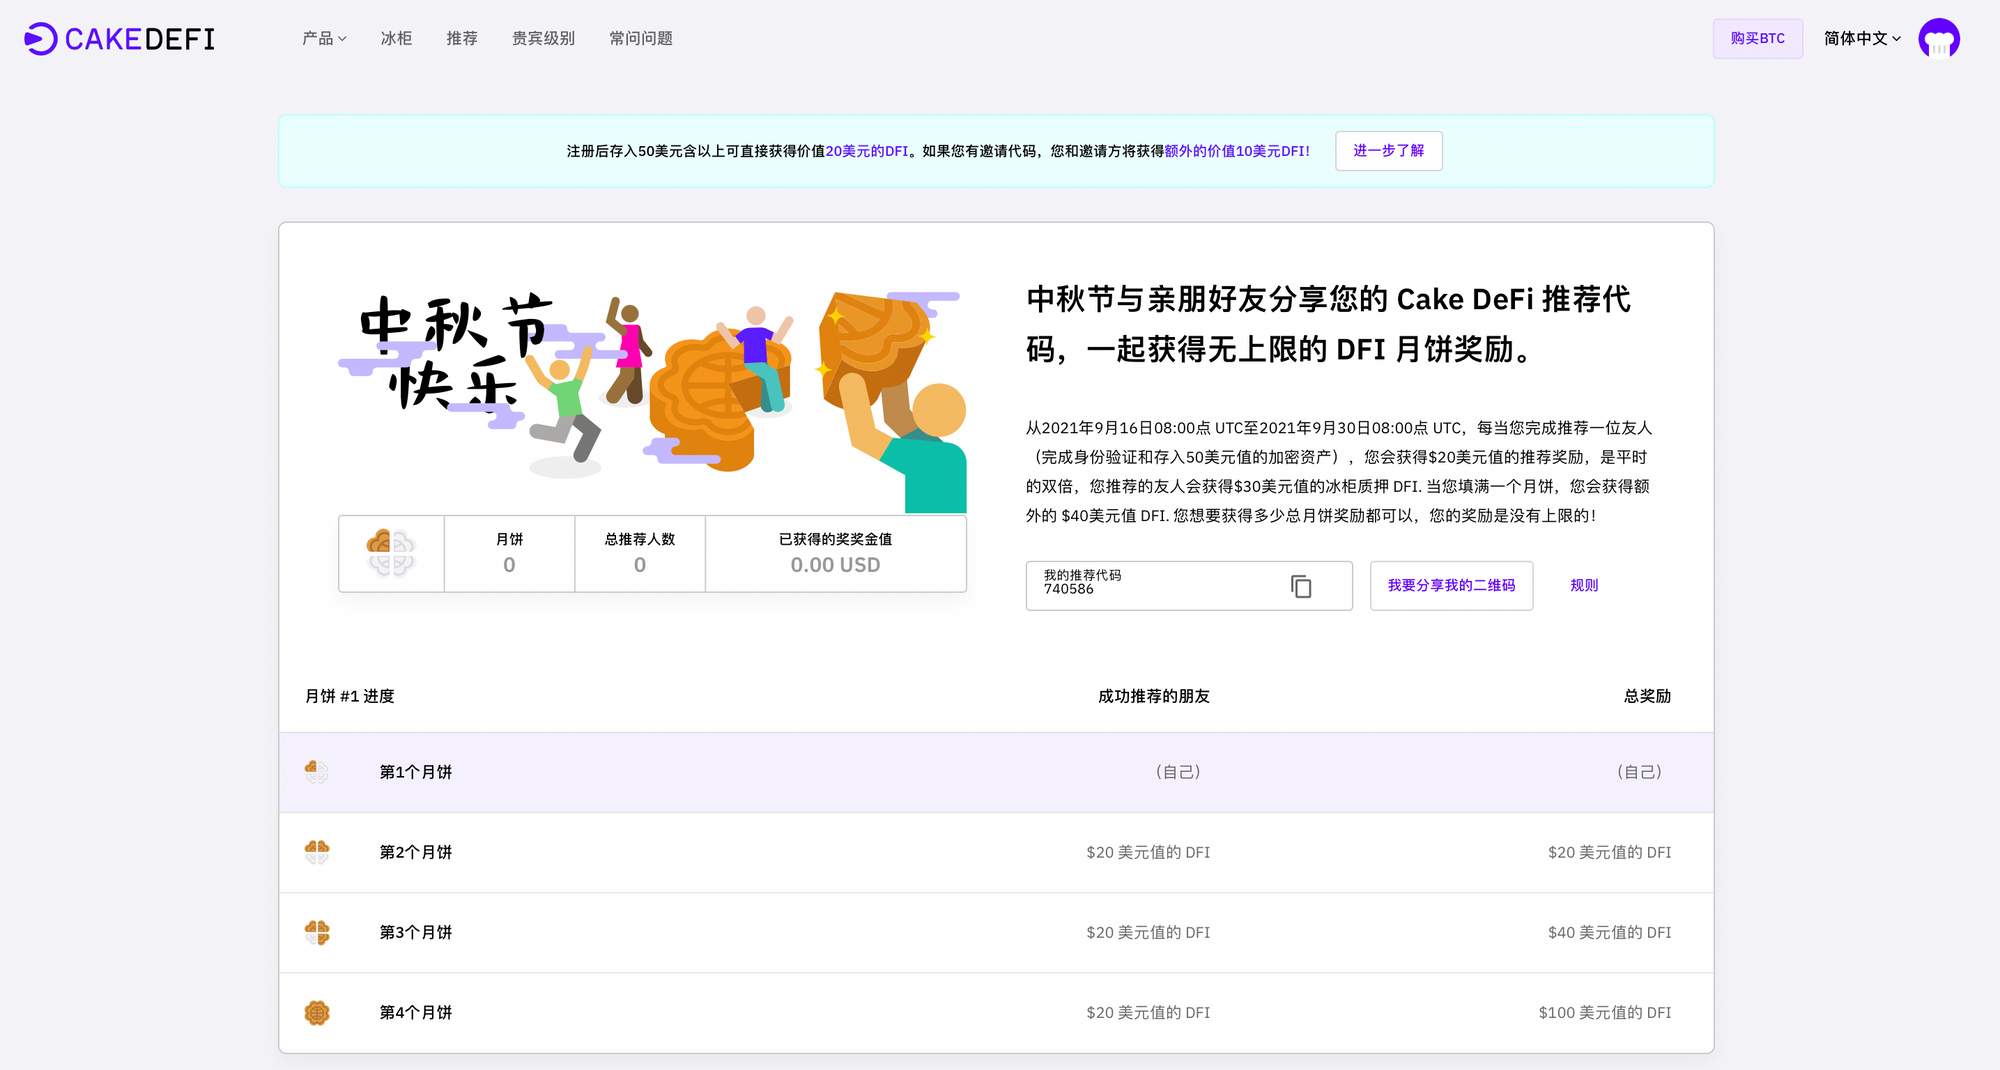
Task: Click the 进一步了解 learn more button
Action: pos(1389,151)
